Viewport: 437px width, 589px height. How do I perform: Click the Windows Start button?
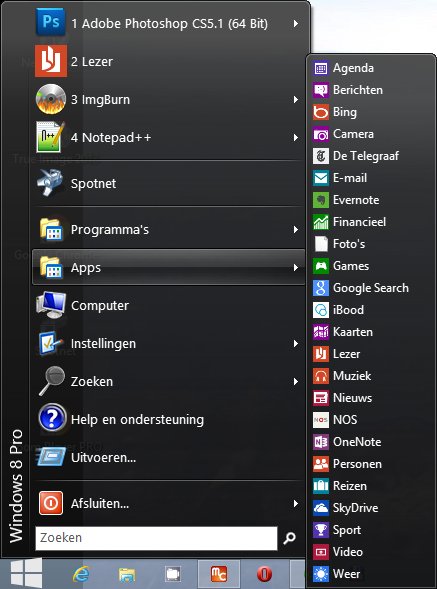(x=26, y=573)
